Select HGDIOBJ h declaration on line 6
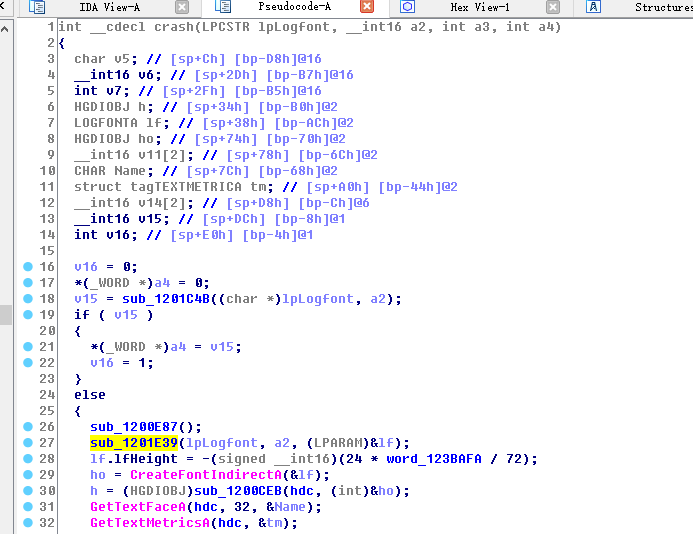Image resolution: width=693 pixels, height=534 pixels. point(114,107)
